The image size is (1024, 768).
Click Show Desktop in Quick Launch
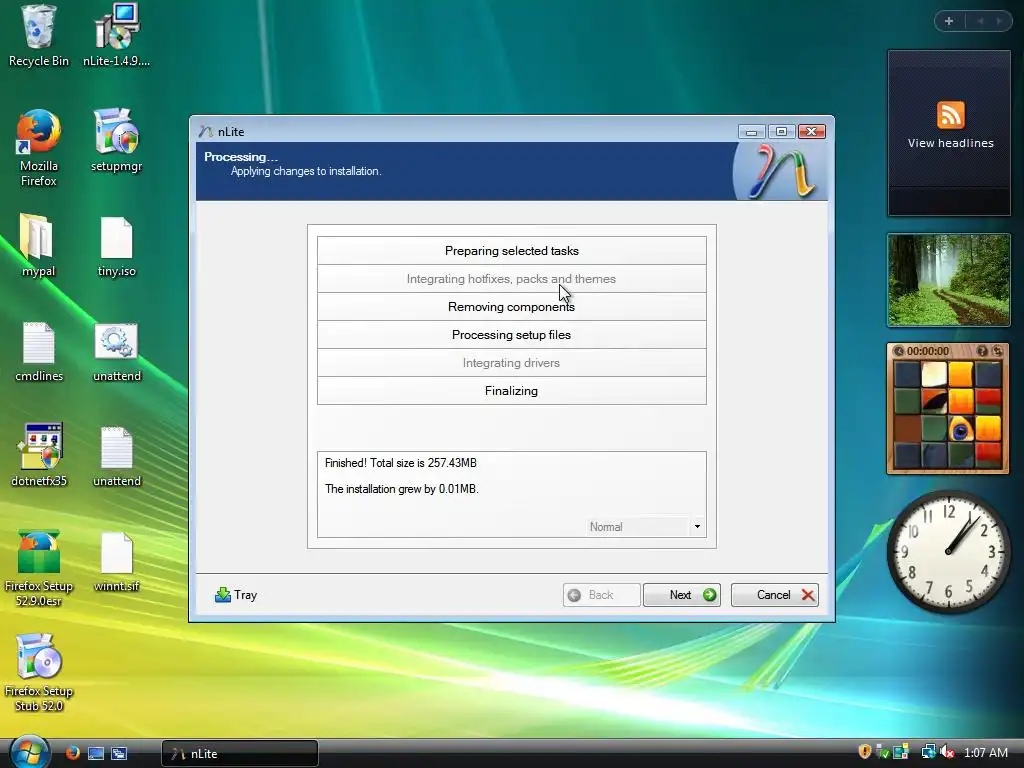click(x=96, y=753)
